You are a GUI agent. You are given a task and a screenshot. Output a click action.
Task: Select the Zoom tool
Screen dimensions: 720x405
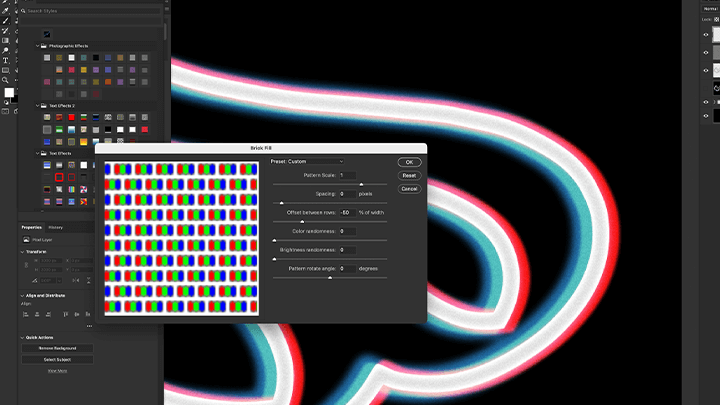click(x=6, y=80)
